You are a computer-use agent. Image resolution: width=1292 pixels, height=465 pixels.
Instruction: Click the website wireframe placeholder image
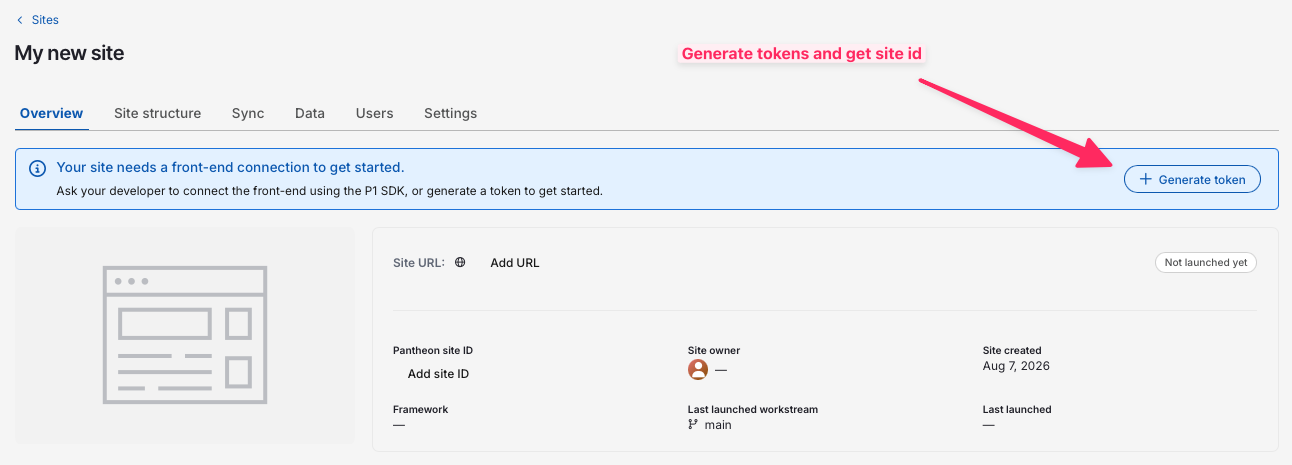185,335
